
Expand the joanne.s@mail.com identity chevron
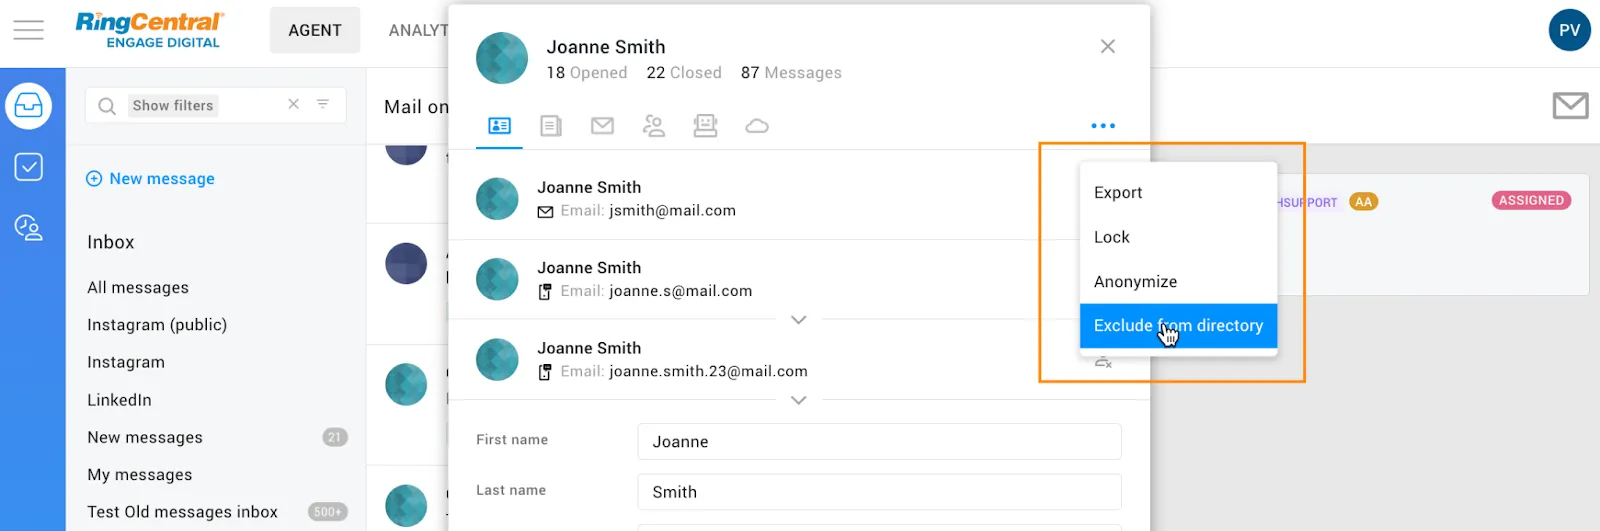pos(798,320)
